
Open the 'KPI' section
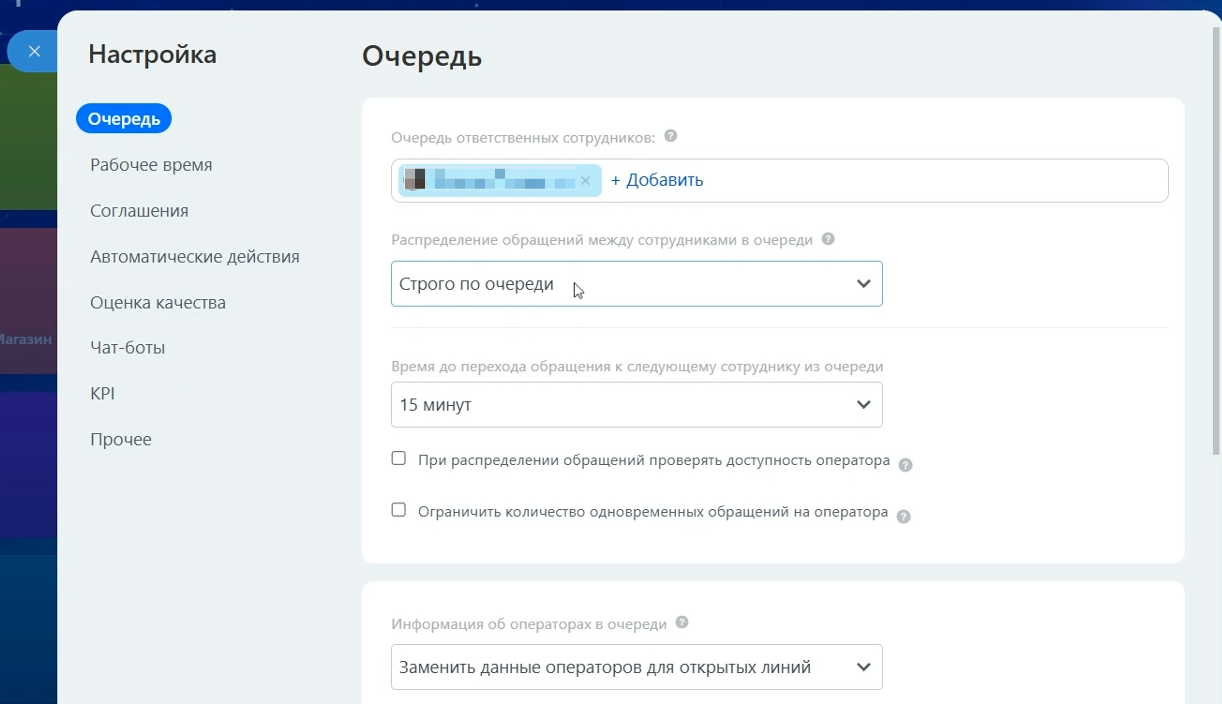point(102,394)
